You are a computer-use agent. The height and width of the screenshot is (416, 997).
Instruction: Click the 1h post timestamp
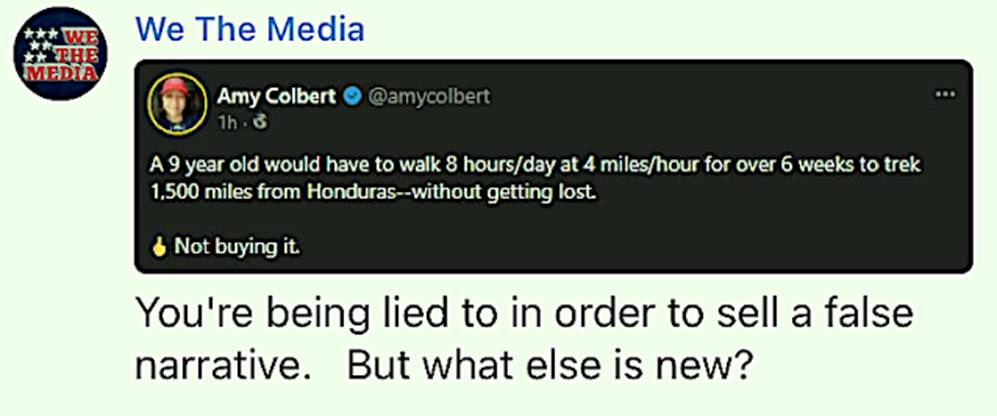(x=227, y=119)
